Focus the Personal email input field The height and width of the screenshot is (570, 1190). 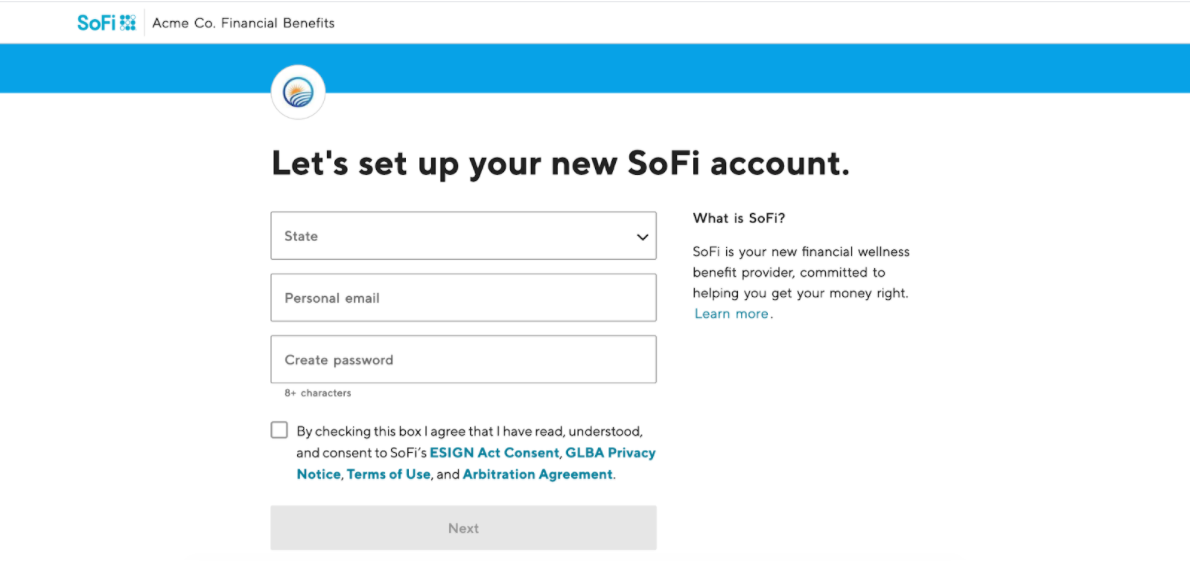click(463, 298)
